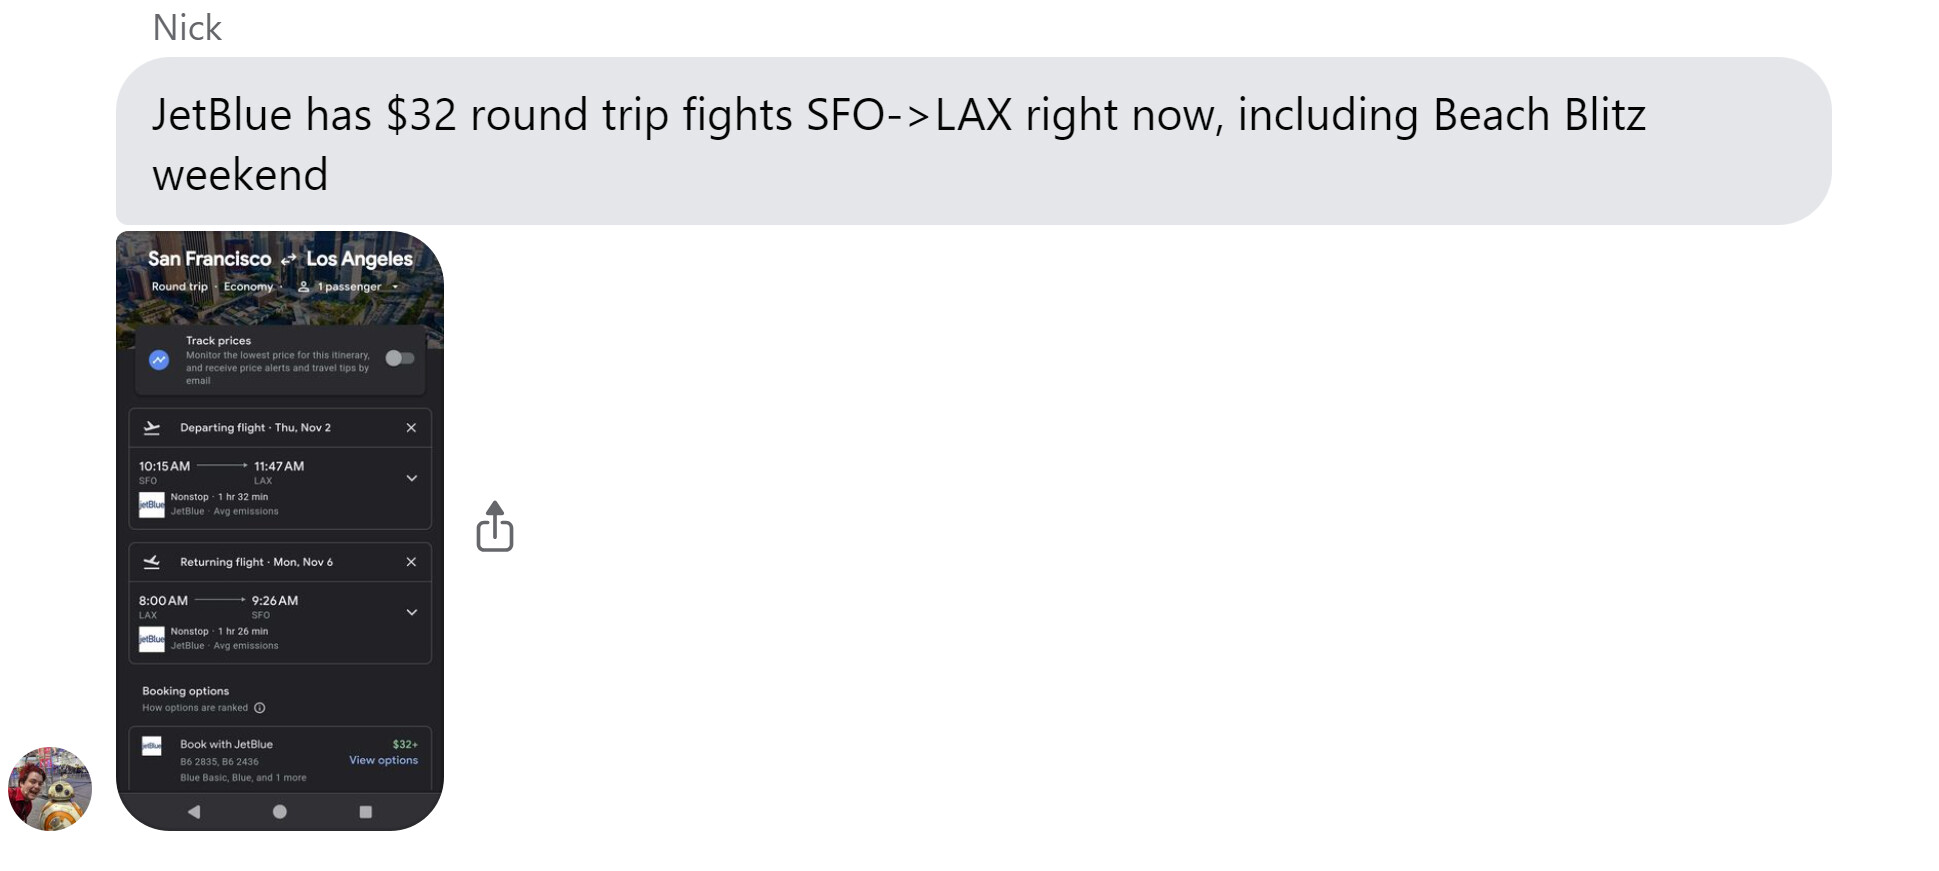
Task: Click the swap arrows between city names
Action: point(289,259)
